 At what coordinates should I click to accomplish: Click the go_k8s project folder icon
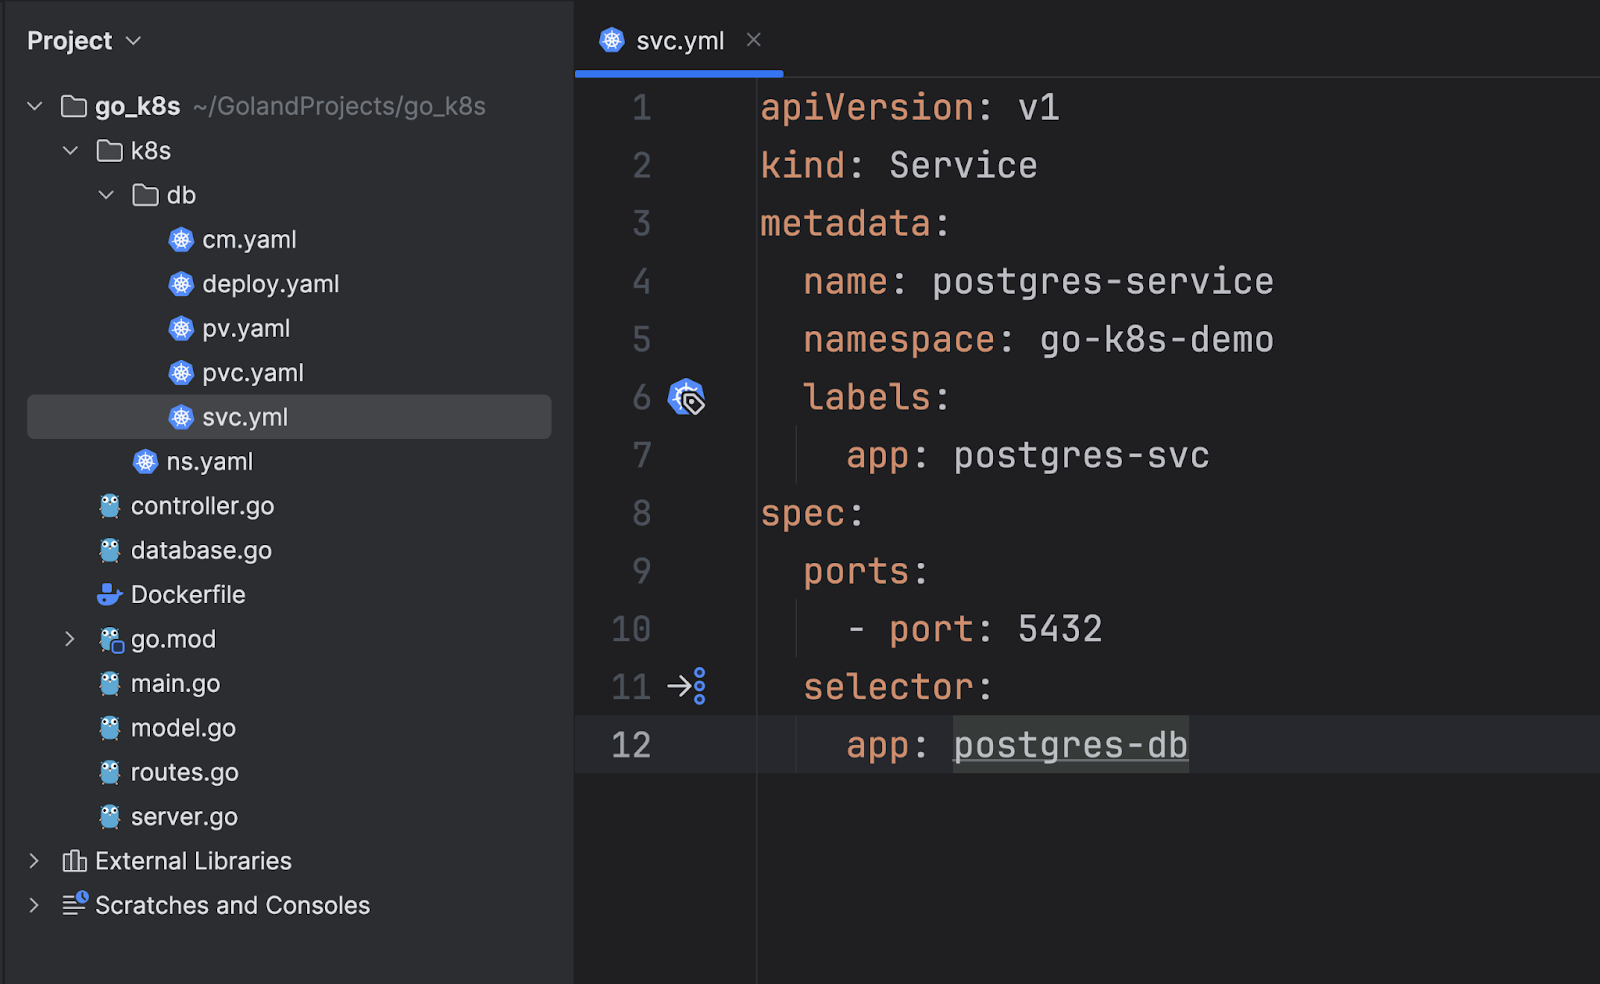click(x=74, y=106)
